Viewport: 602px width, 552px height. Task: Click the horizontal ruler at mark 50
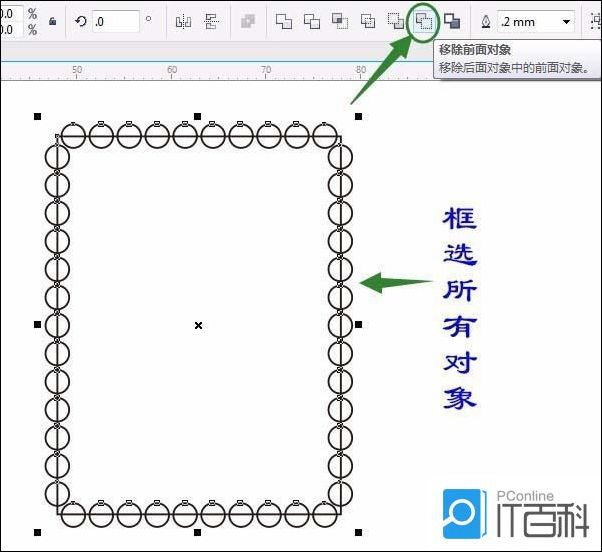[77, 70]
